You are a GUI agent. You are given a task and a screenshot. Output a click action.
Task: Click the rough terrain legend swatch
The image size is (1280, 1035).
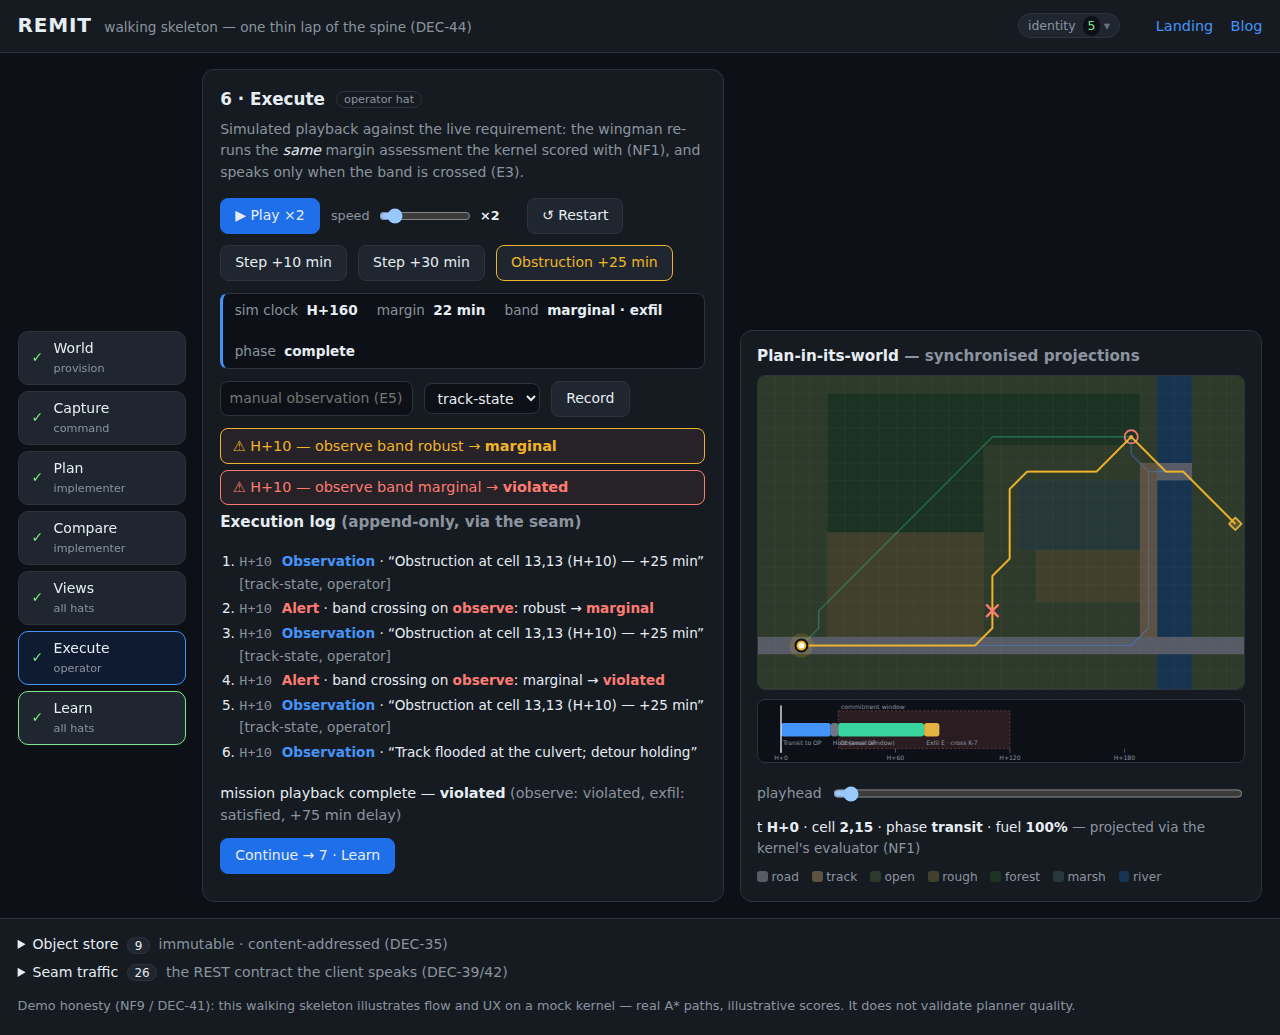click(x=933, y=877)
